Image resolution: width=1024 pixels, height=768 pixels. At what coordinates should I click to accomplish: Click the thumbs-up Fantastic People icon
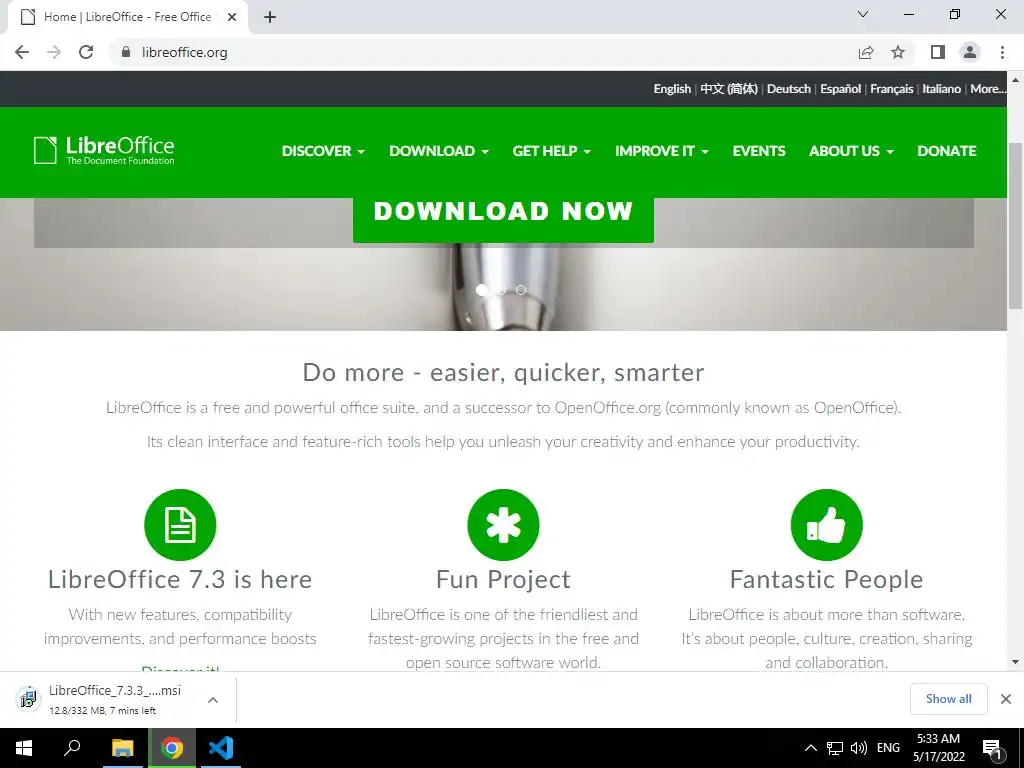[x=827, y=524]
